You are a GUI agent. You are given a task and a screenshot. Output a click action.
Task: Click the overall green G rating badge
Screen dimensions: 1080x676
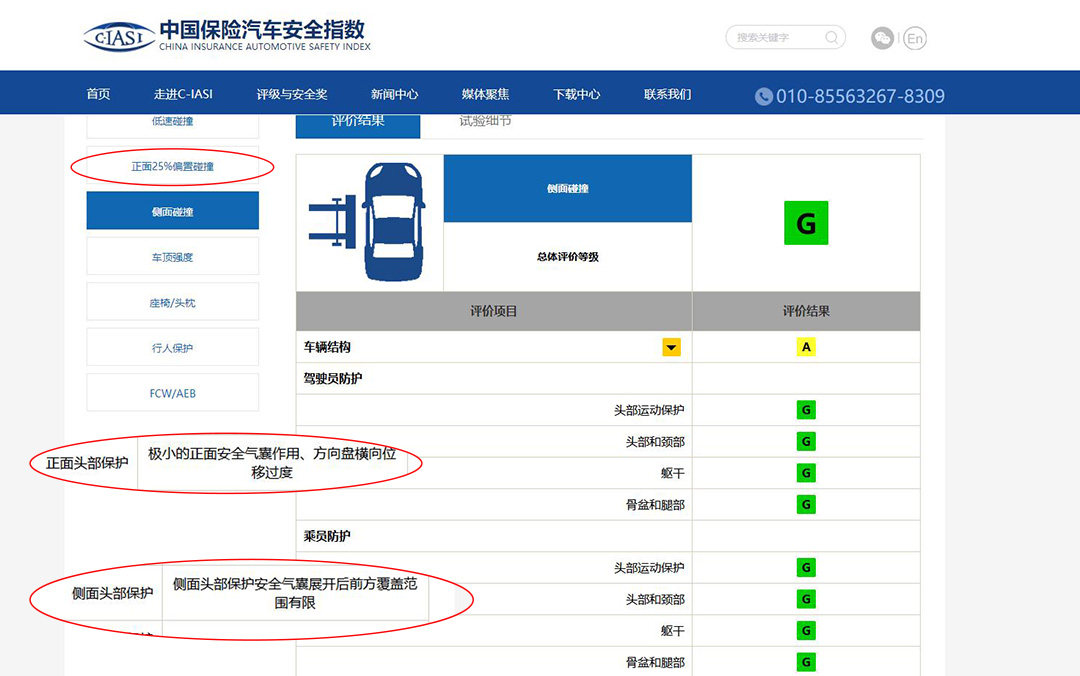(x=805, y=223)
